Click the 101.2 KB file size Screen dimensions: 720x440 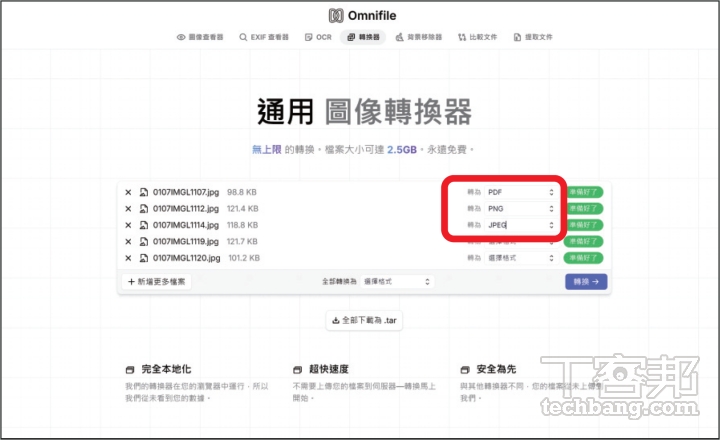click(x=244, y=258)
